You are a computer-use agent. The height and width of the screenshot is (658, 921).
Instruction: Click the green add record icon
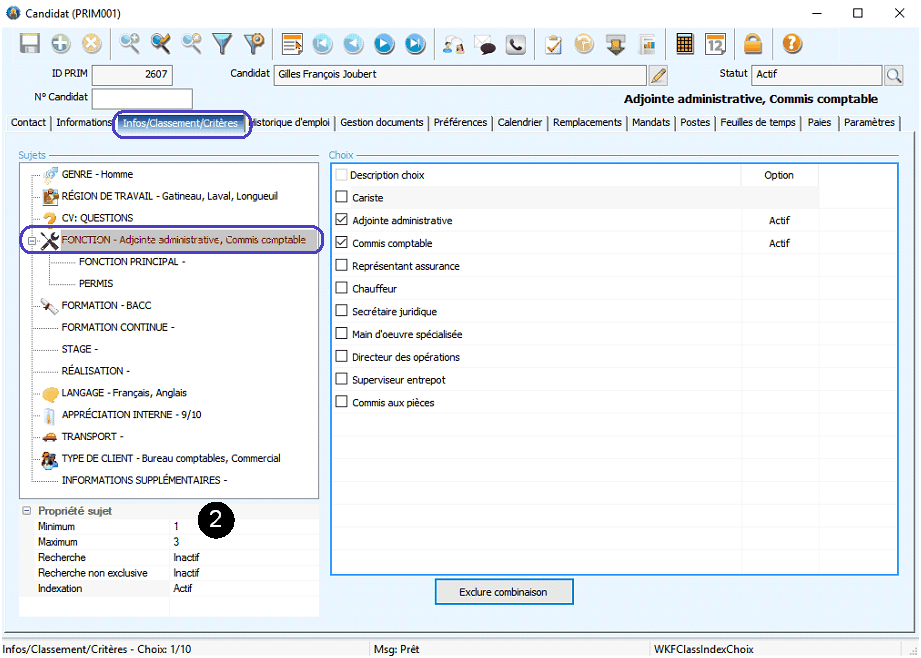tap(61, 44)
